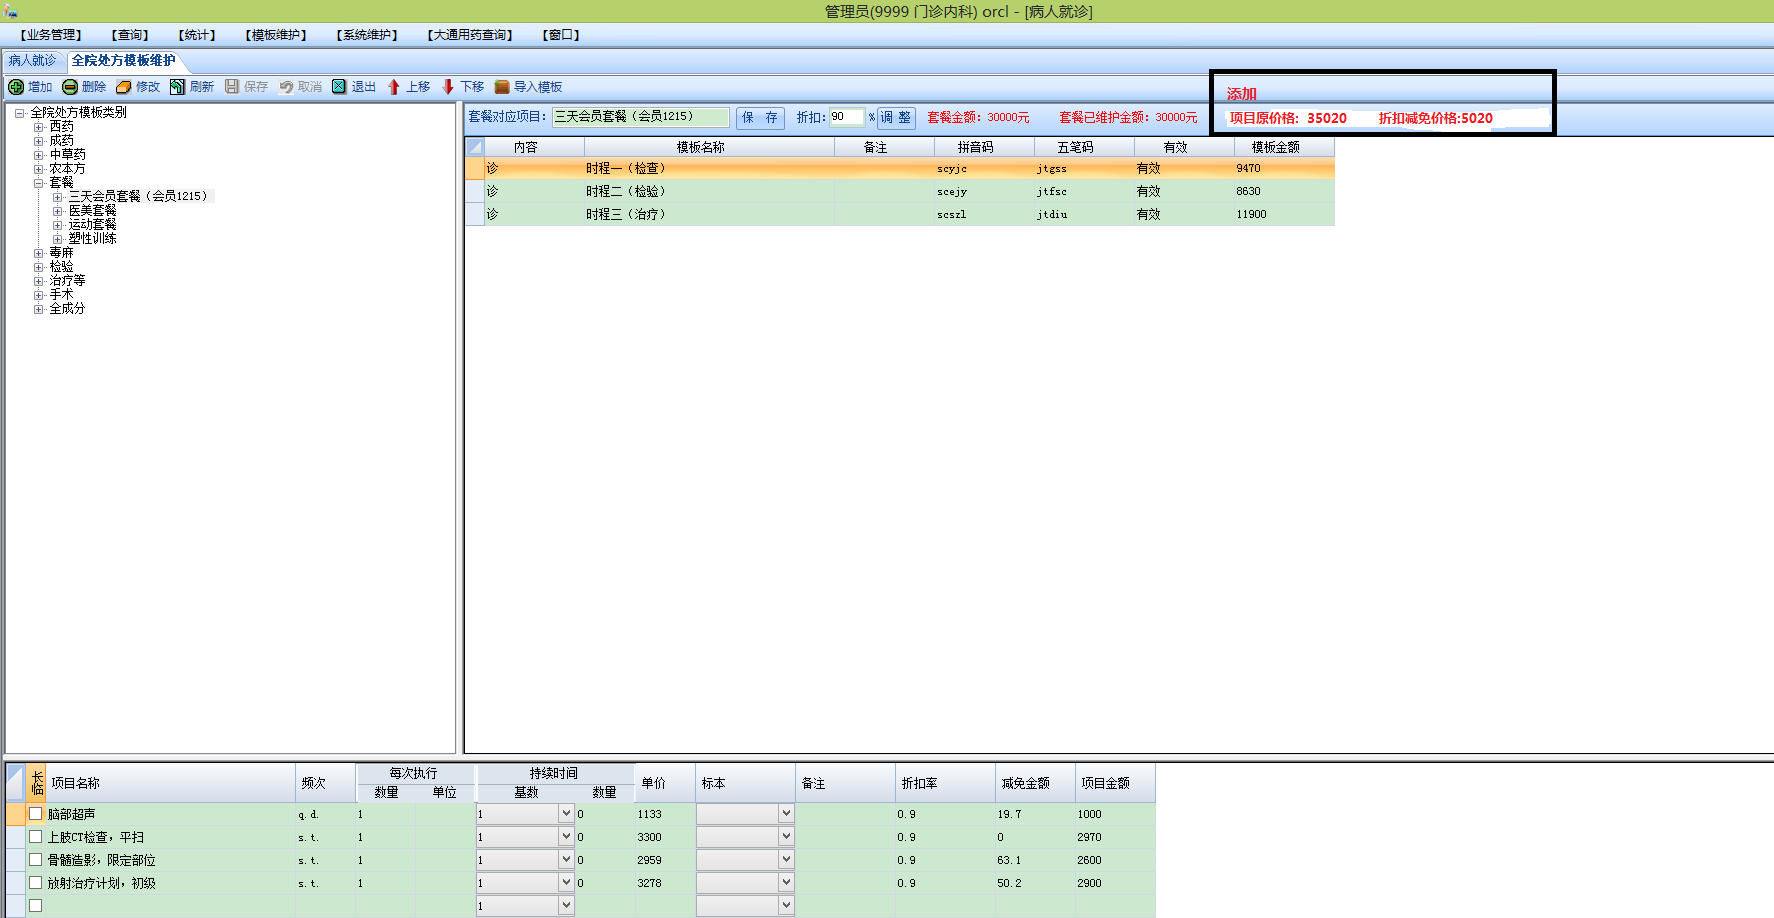This screenshot has height=918, width=1774.
Task: Open the 系统维护 menu
Action: (x=367, y=35)
